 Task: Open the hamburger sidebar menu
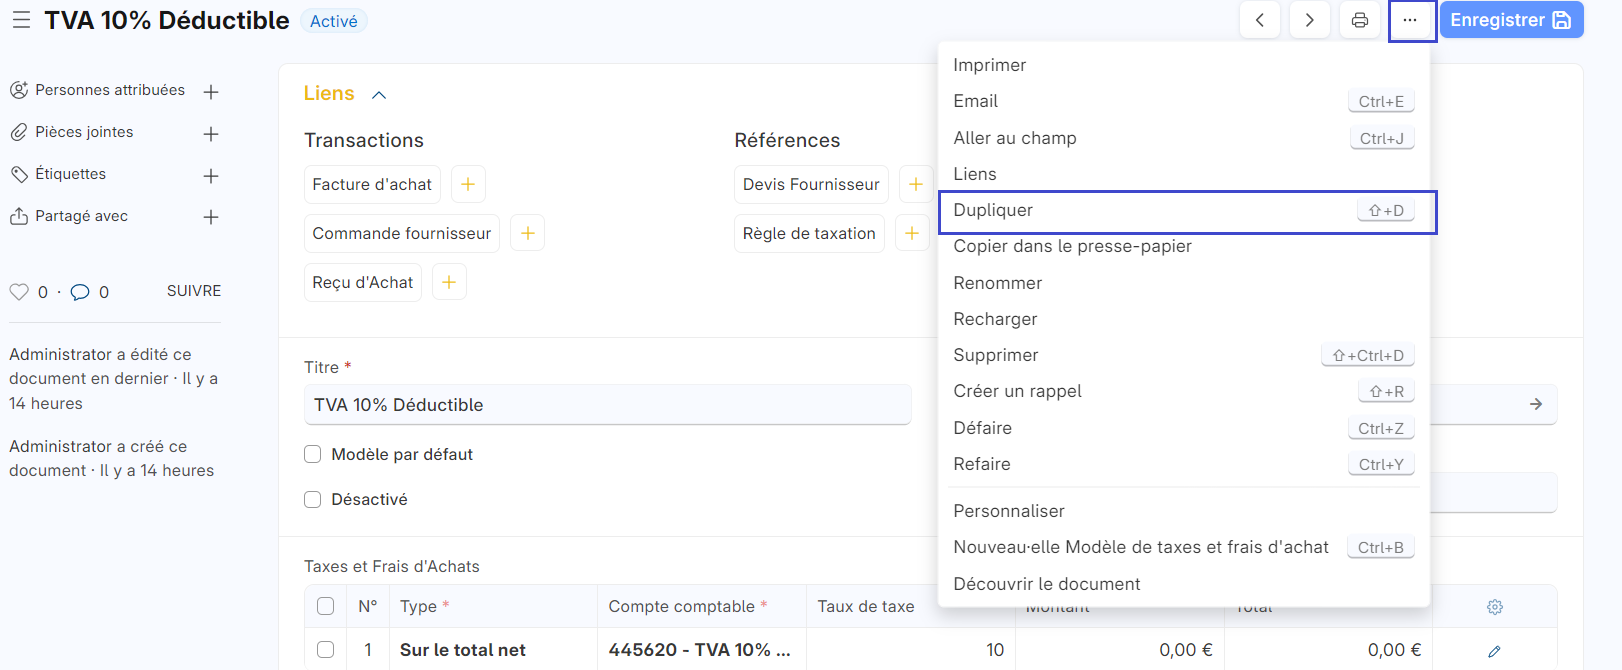tap(21, 20)
